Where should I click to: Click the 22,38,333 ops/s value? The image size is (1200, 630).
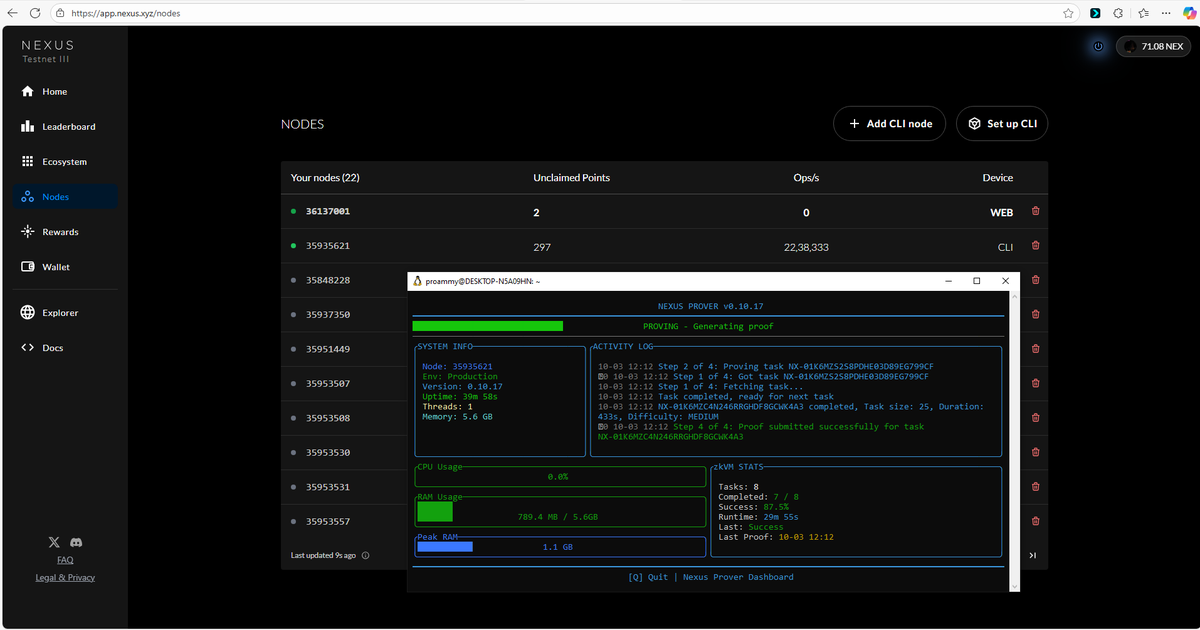(x=806, y=246)
